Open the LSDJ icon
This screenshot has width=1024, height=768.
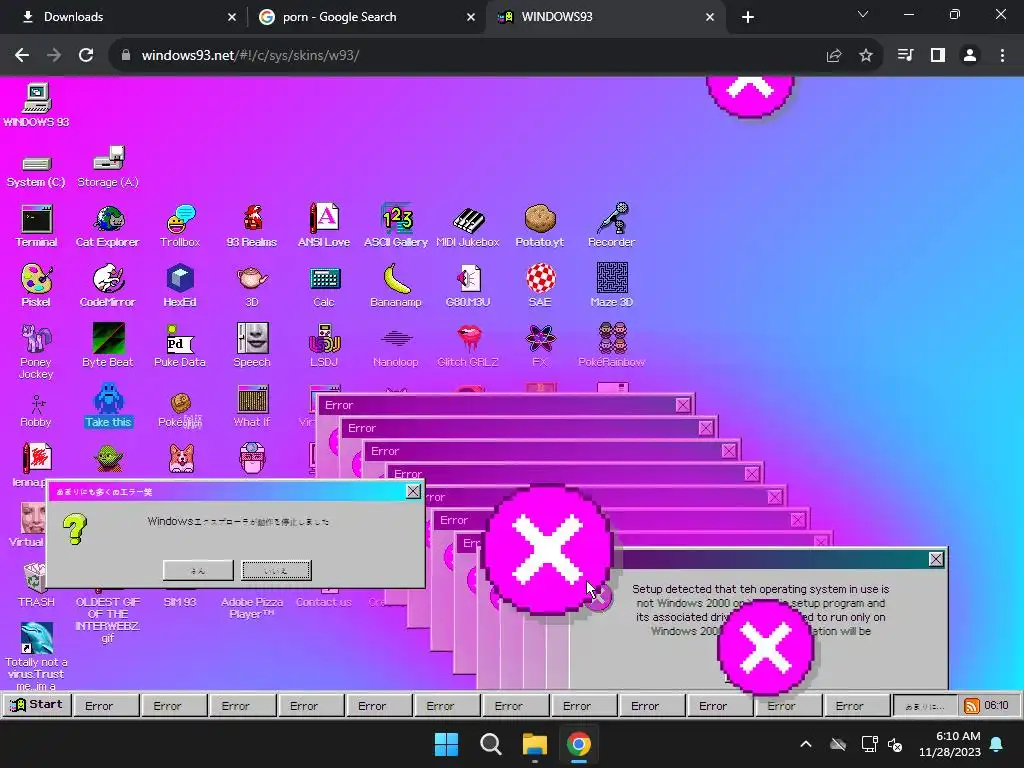pyautogui.click(x=324, y=345)
